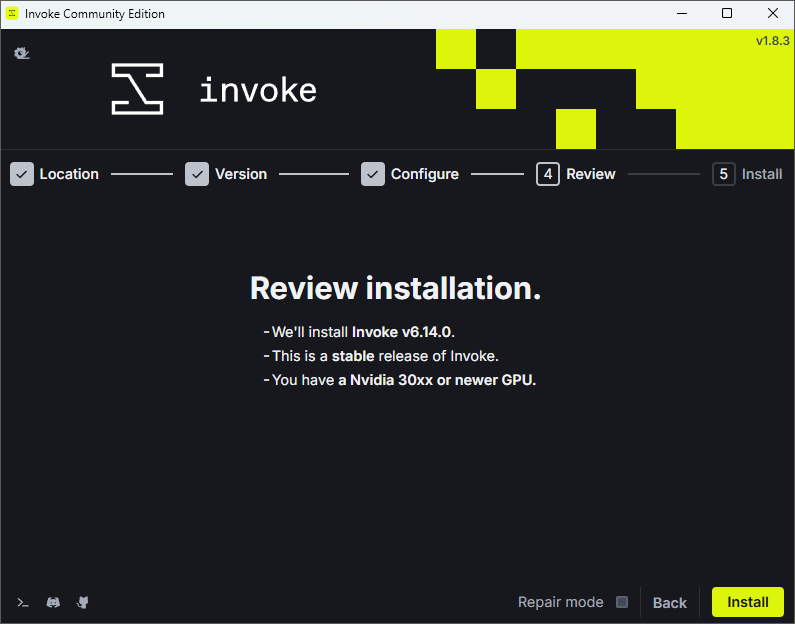
Task: Go to the Version step
Action: 226,174
